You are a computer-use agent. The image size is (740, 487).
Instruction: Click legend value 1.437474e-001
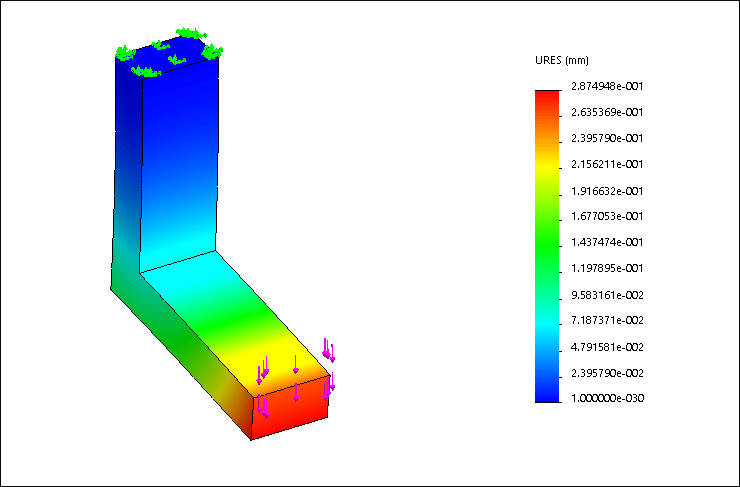[x=607, y=242]
